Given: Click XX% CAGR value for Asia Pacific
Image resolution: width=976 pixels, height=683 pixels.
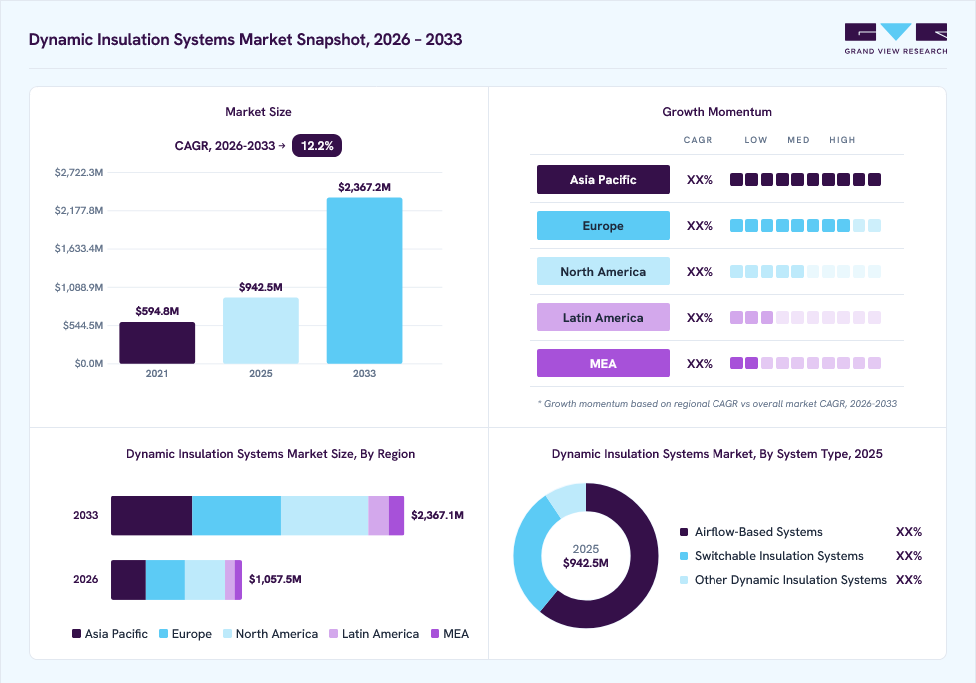Looking at the screenshot, I should click(x=700, y=180).
